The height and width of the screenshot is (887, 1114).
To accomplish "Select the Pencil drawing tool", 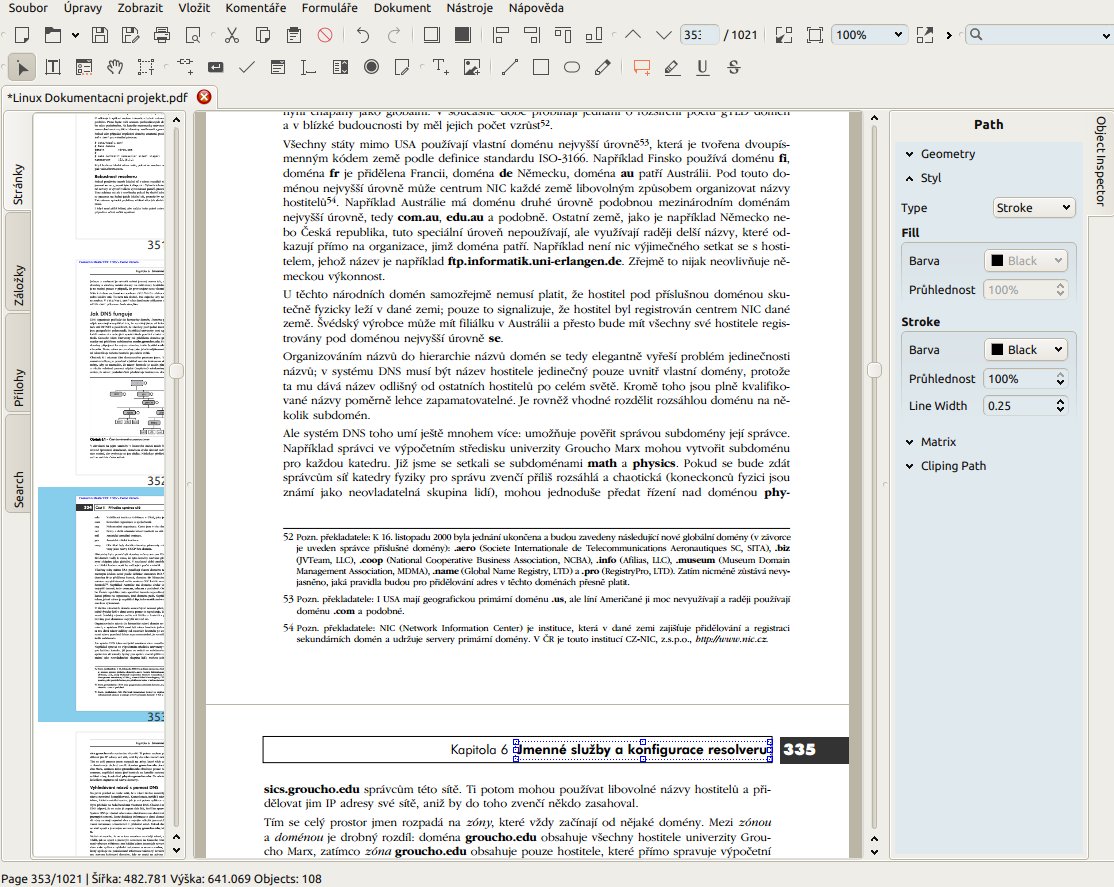I will point(602,67).
